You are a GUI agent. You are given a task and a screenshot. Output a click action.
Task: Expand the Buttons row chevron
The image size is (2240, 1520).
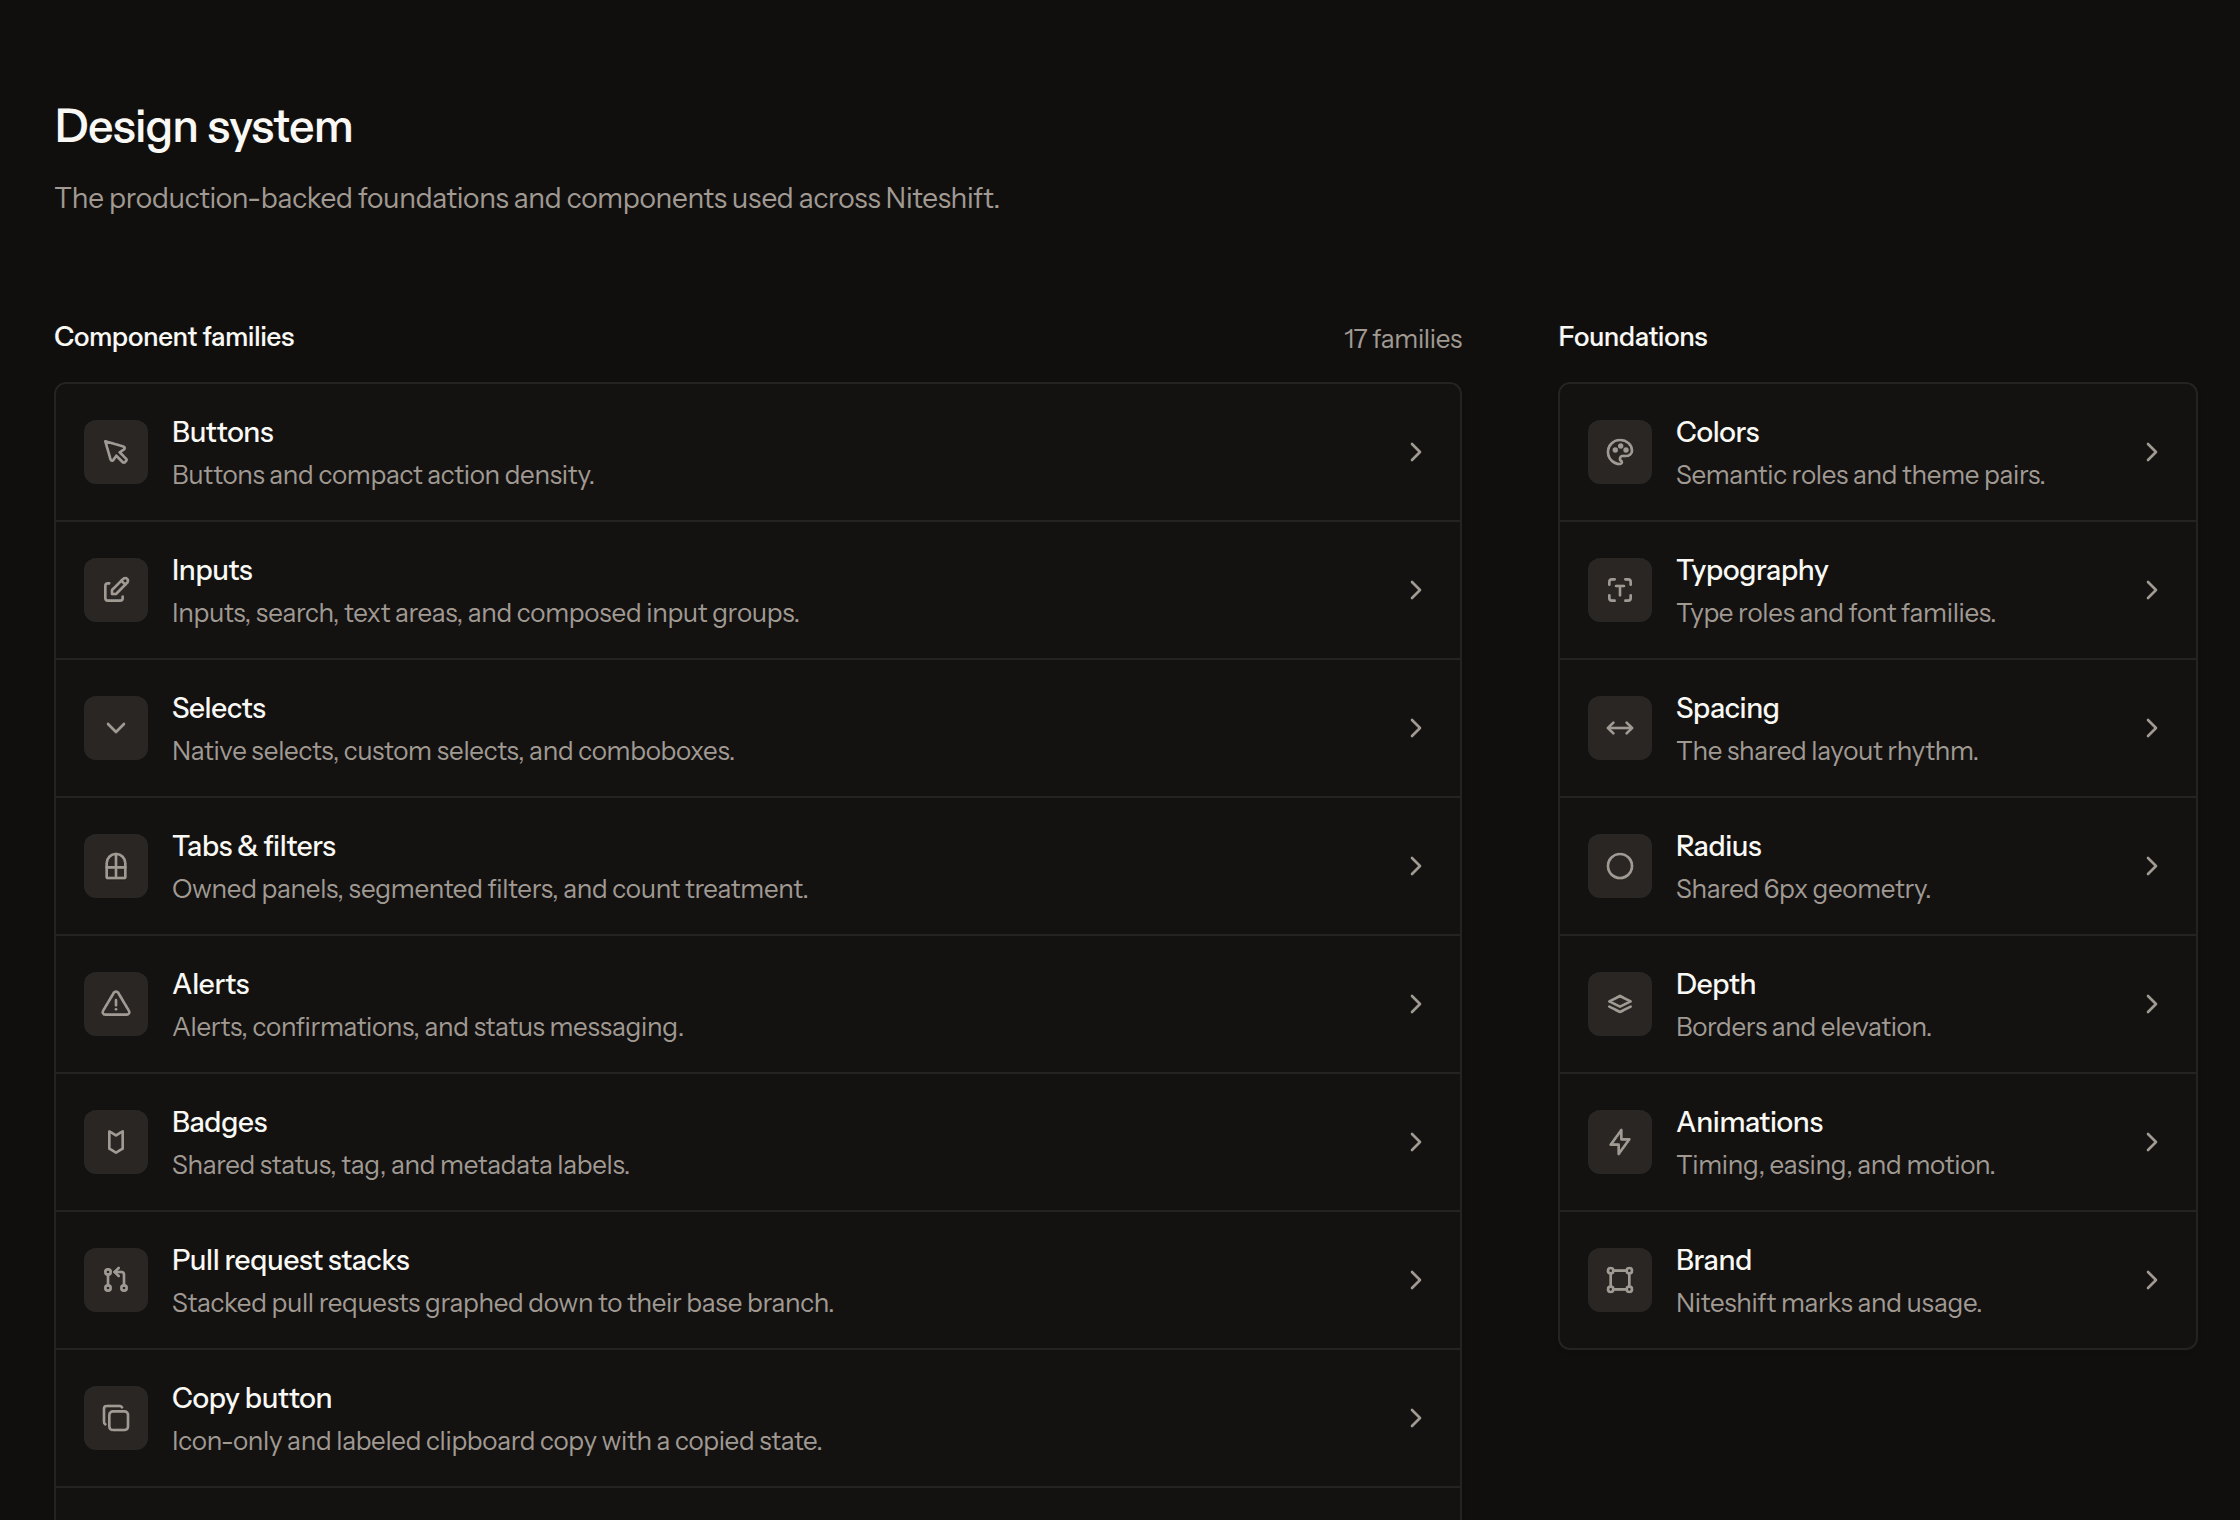point(1416,452)
